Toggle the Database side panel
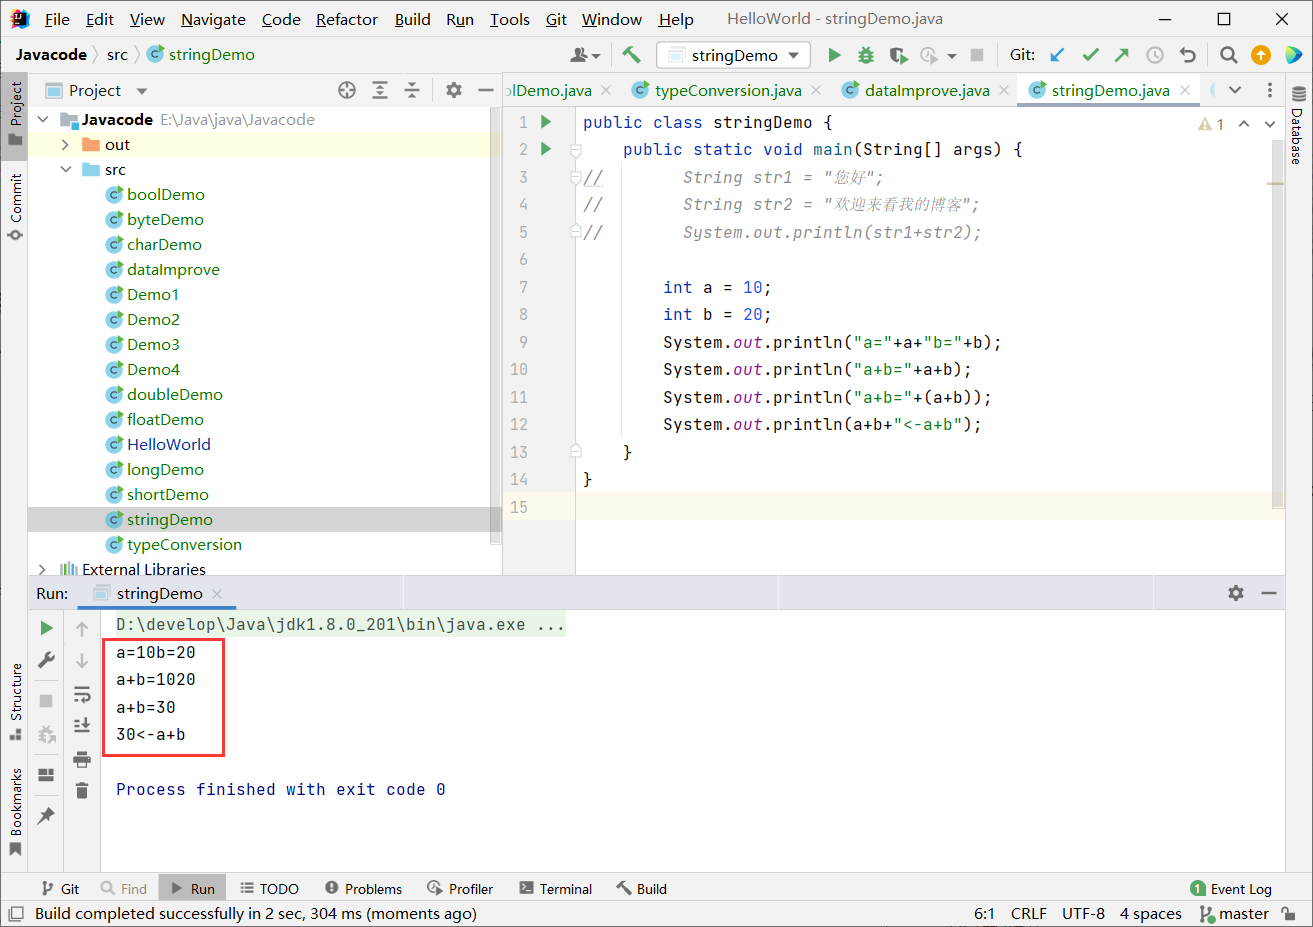Screen dimensions: 1313x927 tap(1297, 124)
